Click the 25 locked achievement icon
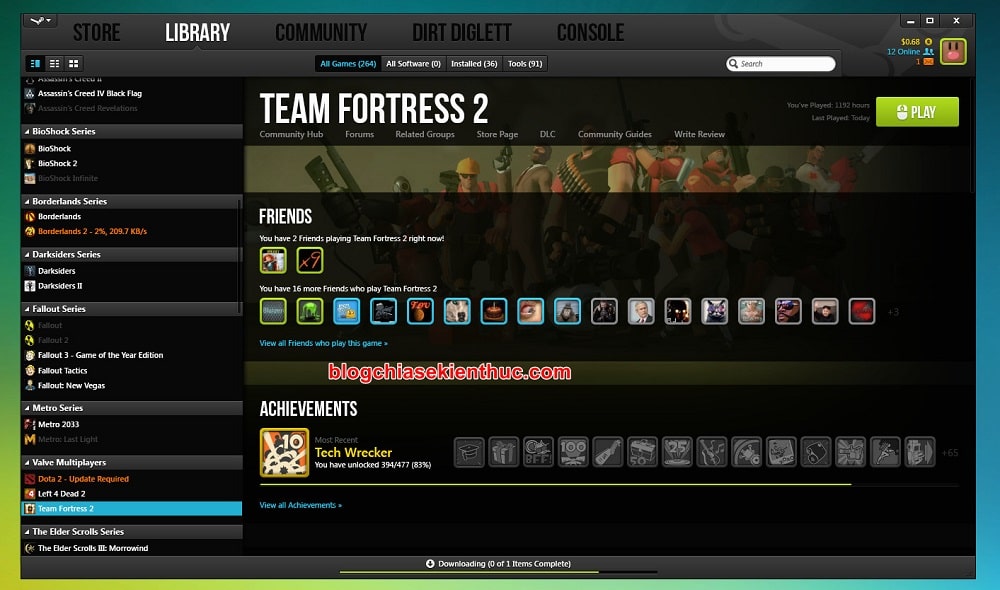The height and width of the screenshot is (590, 1000). coord(677,452)
